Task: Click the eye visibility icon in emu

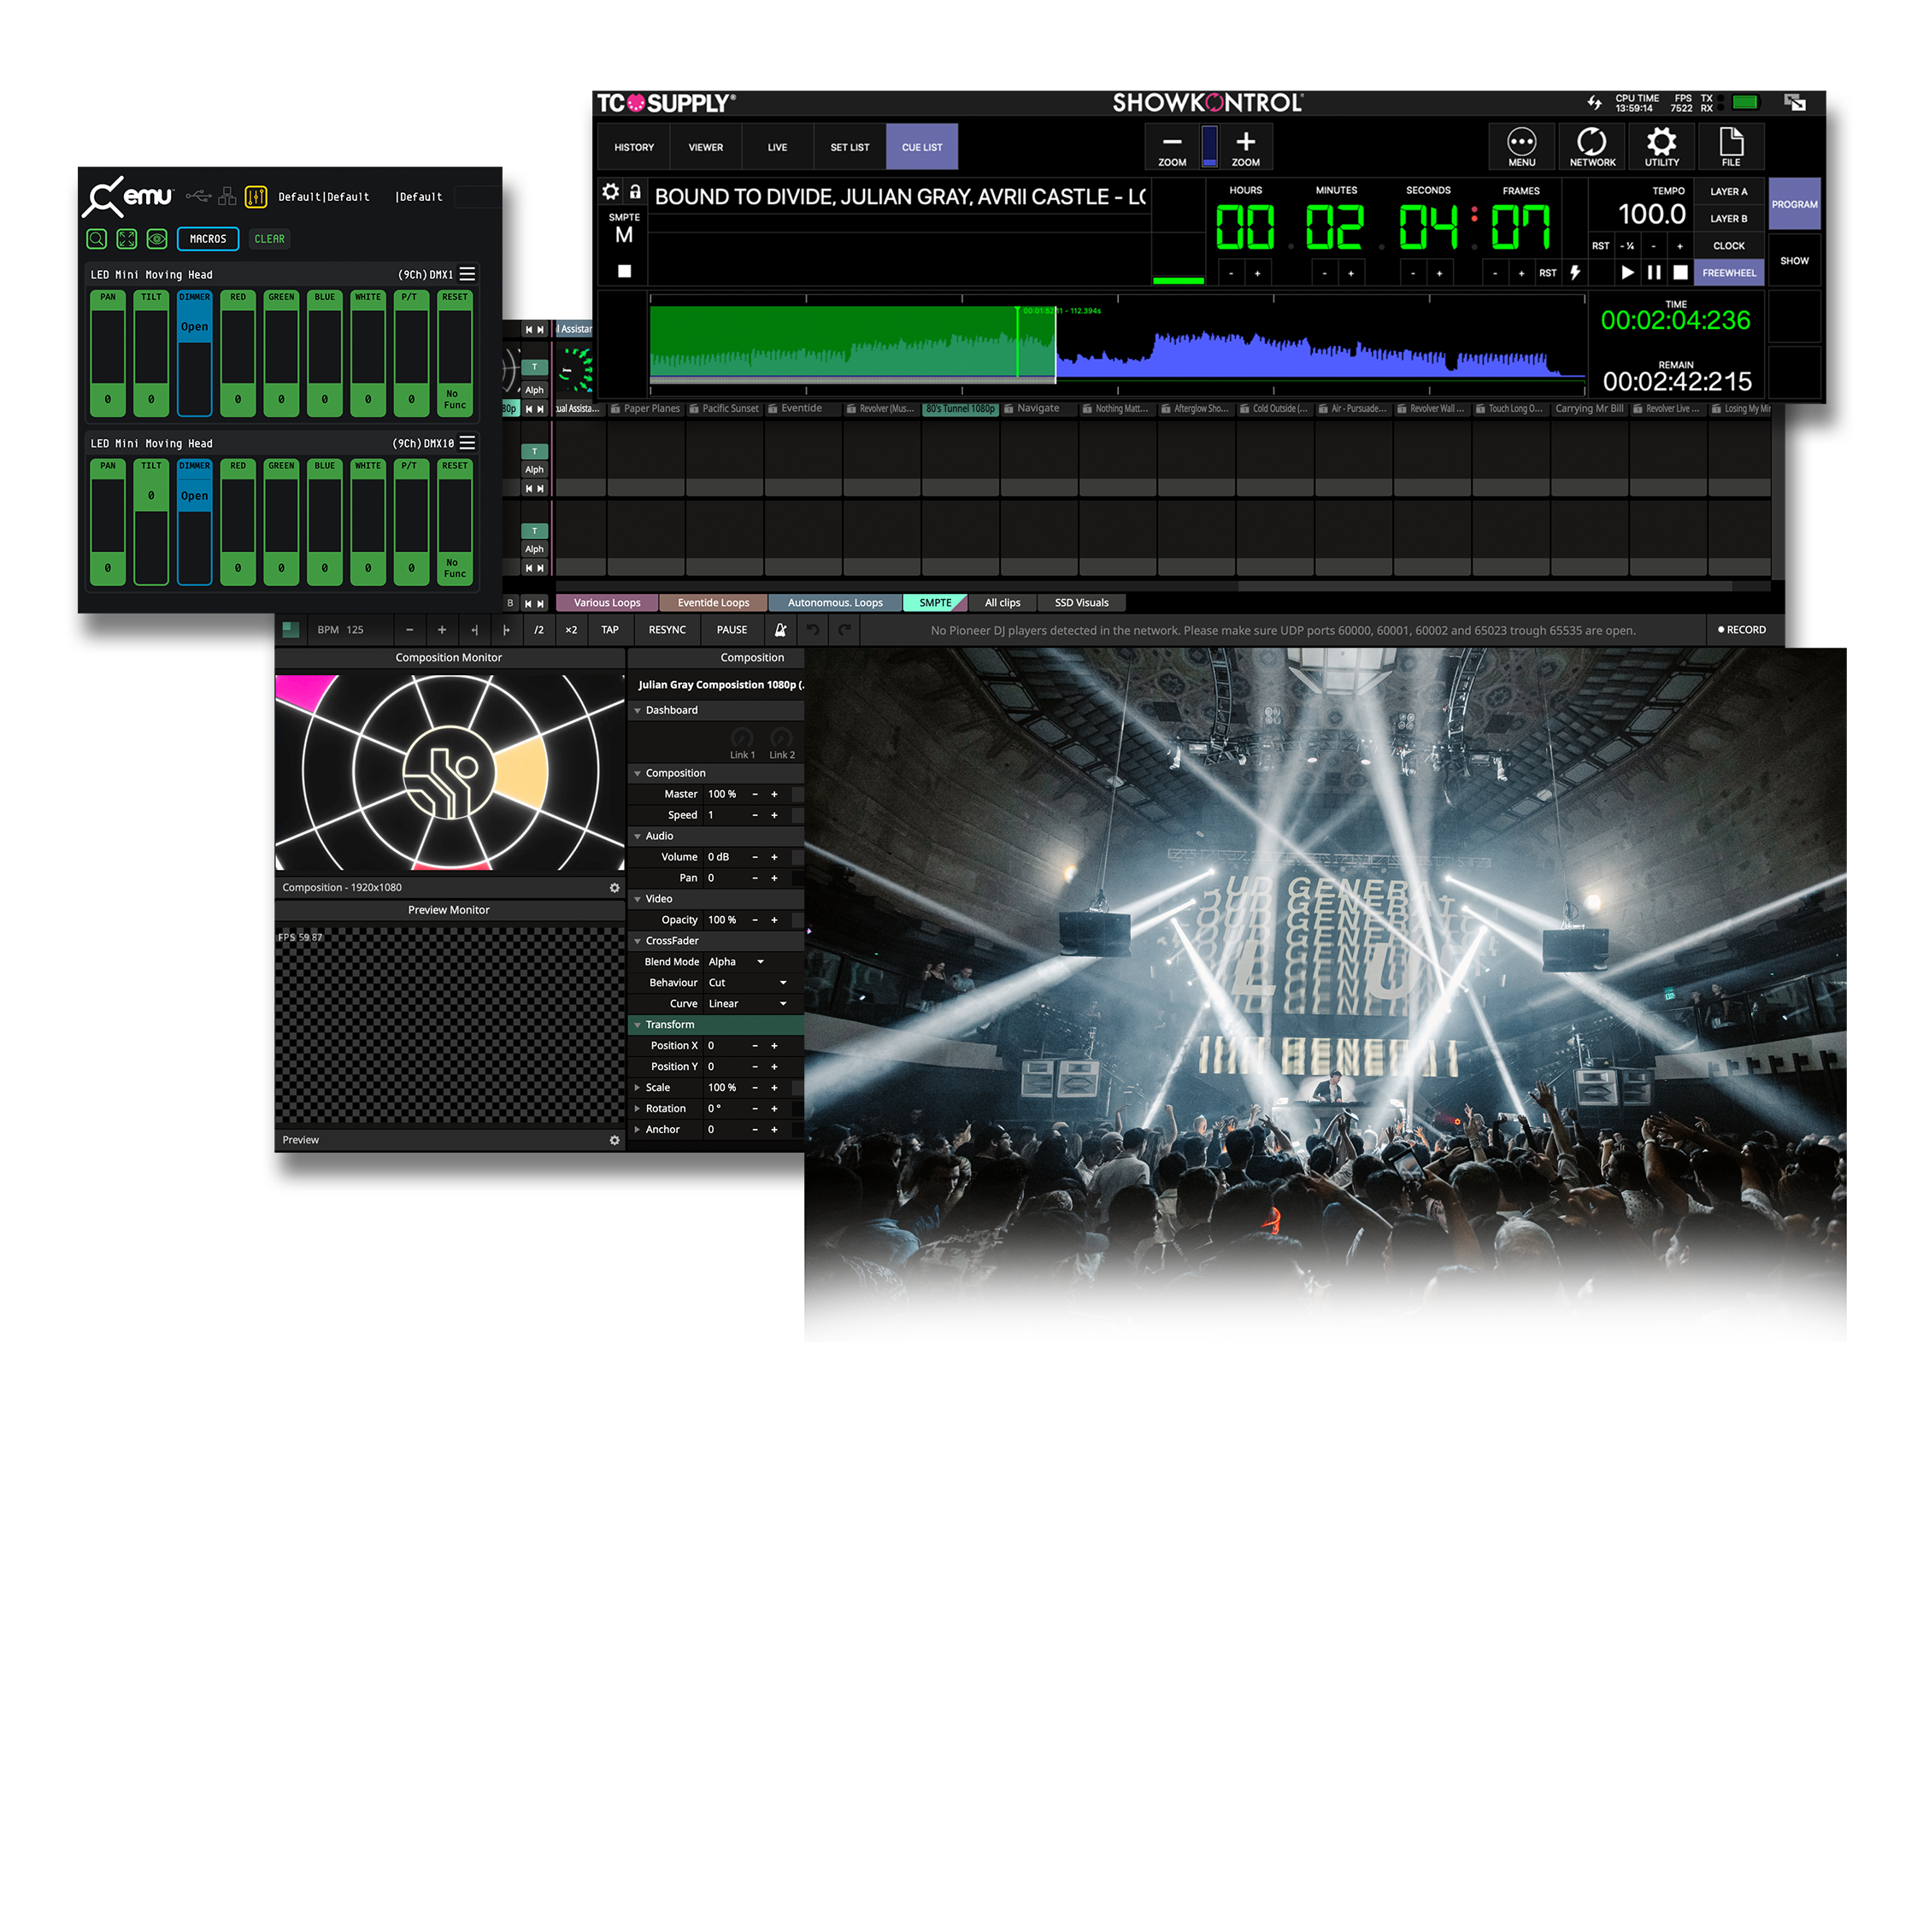Action: pos(157,239)
